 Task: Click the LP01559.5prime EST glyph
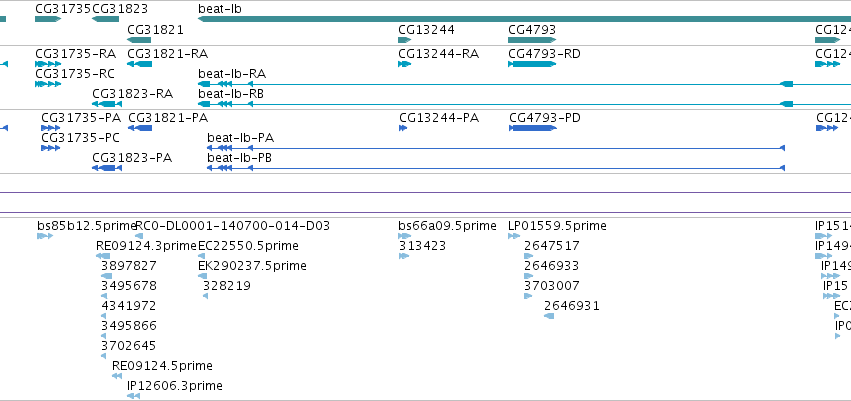coord(514,236)
